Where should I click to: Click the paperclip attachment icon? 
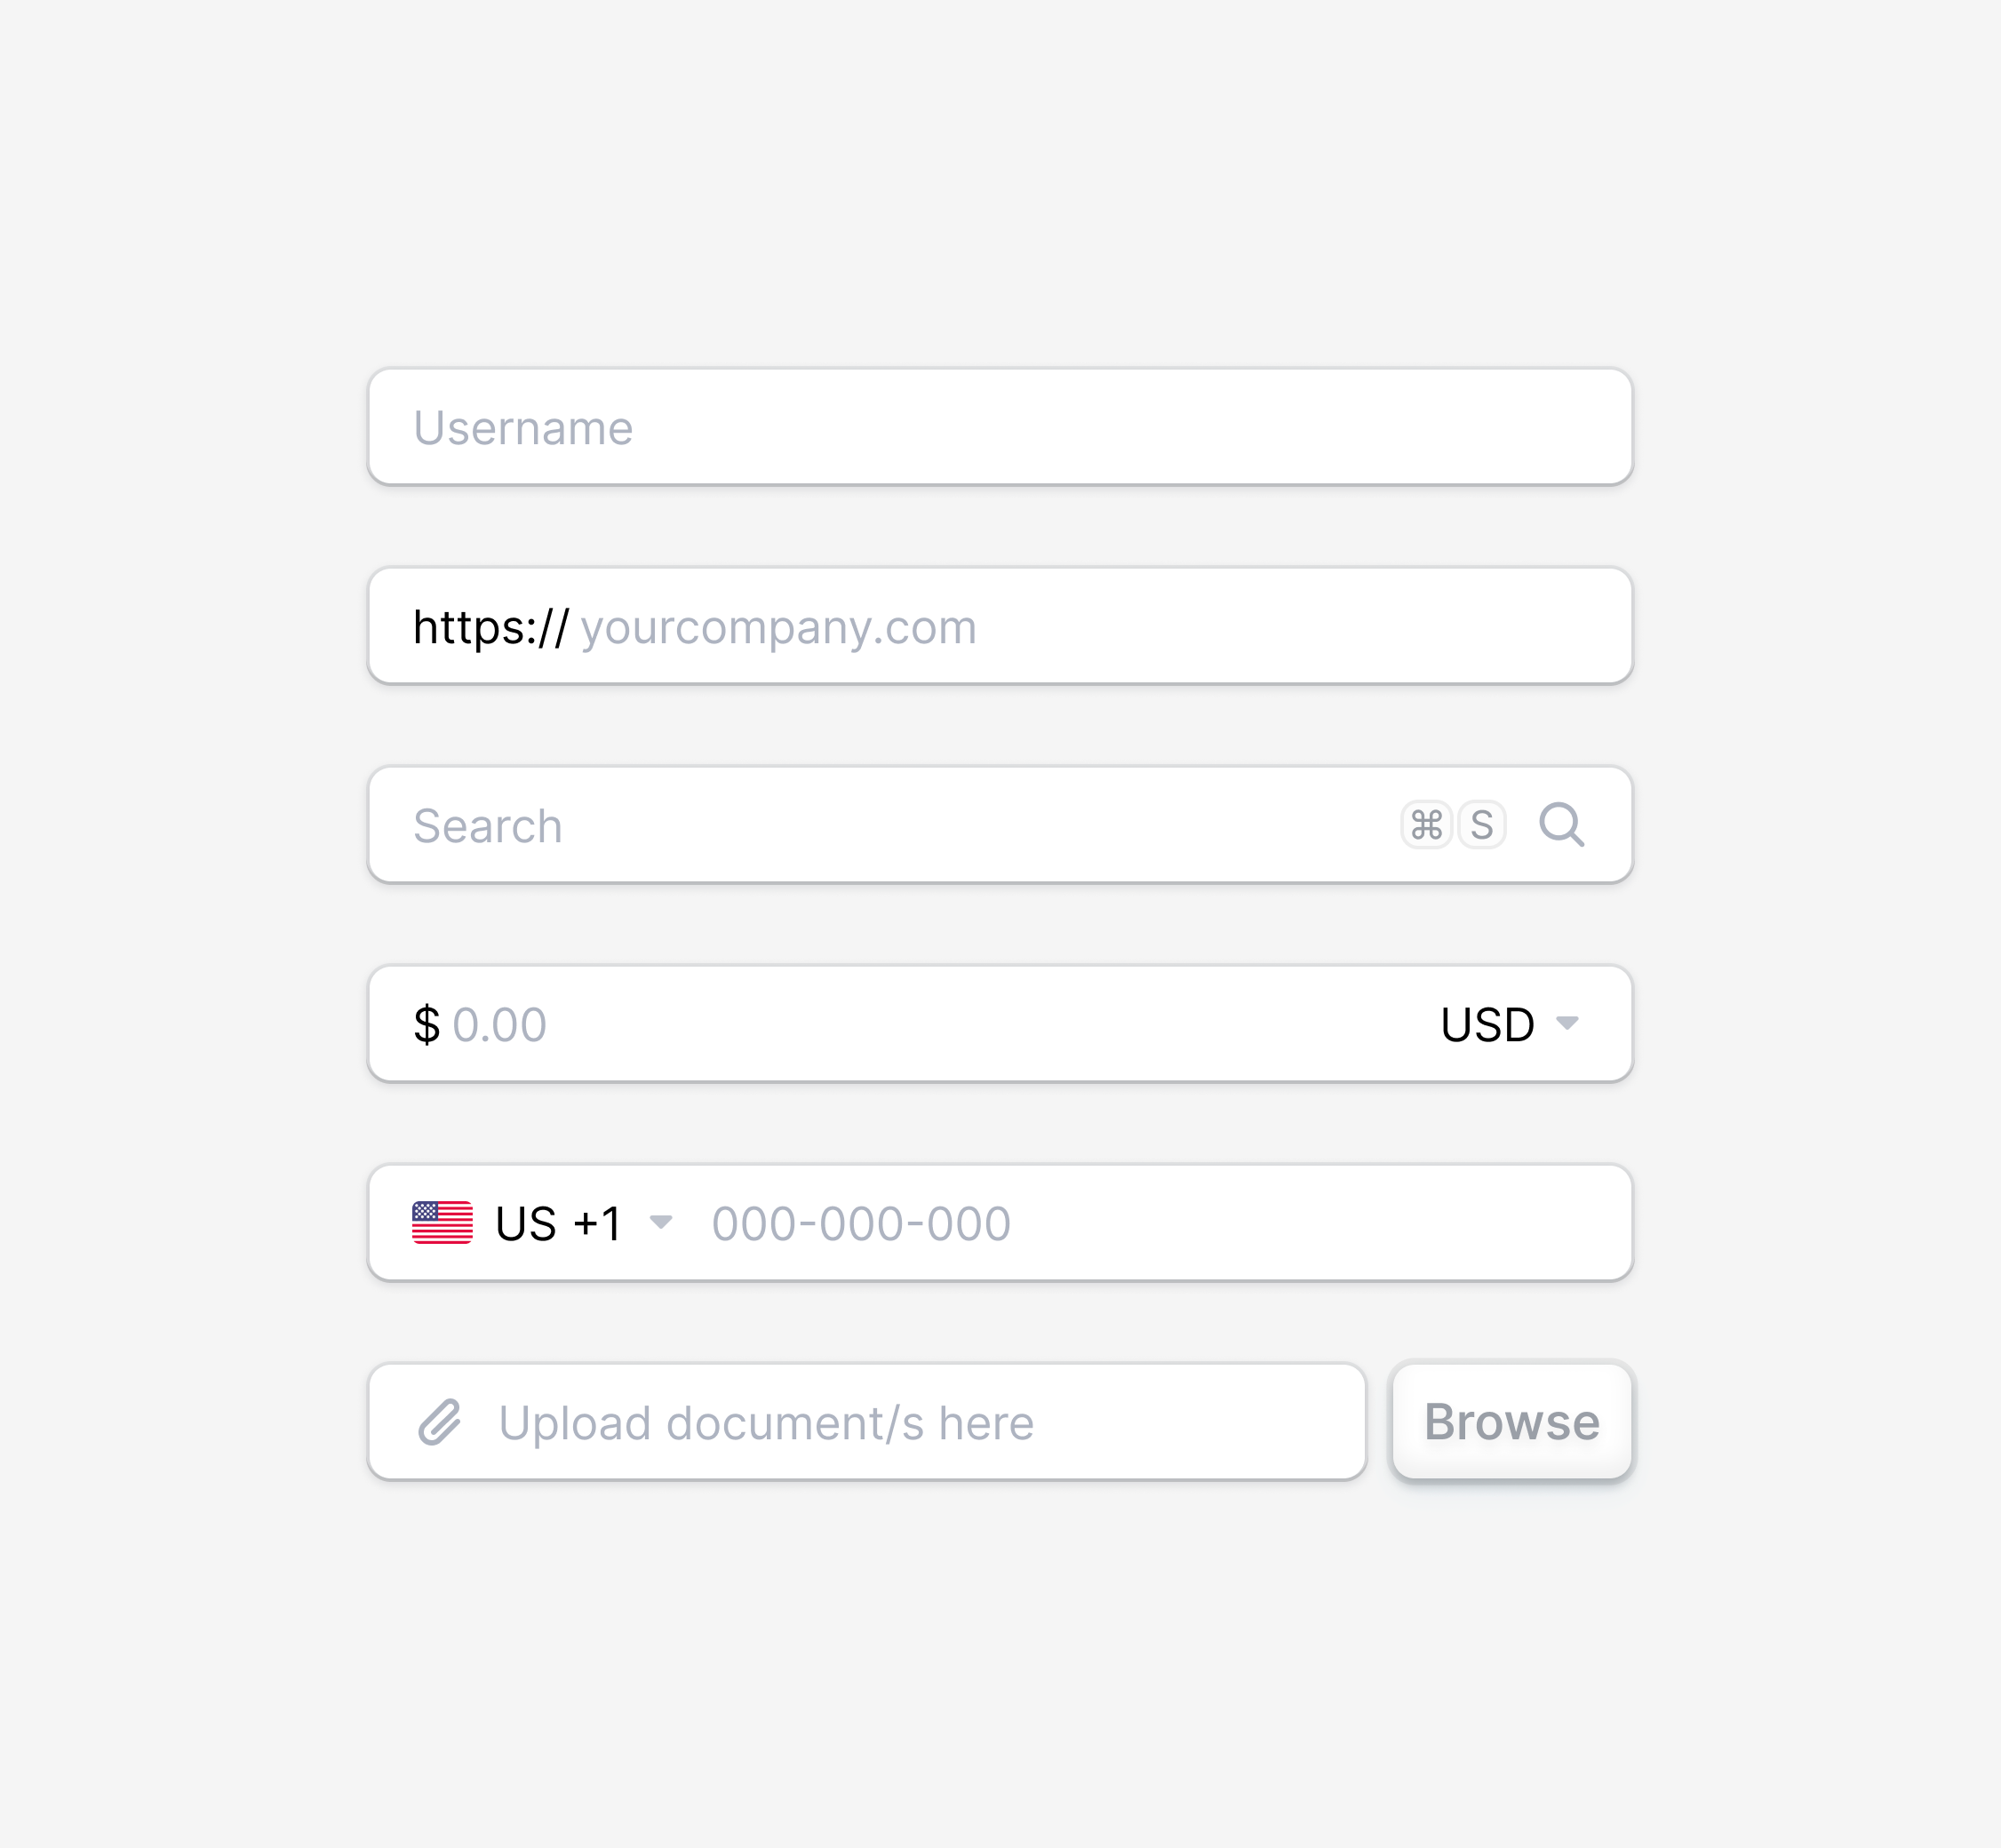click(439, 1422)
